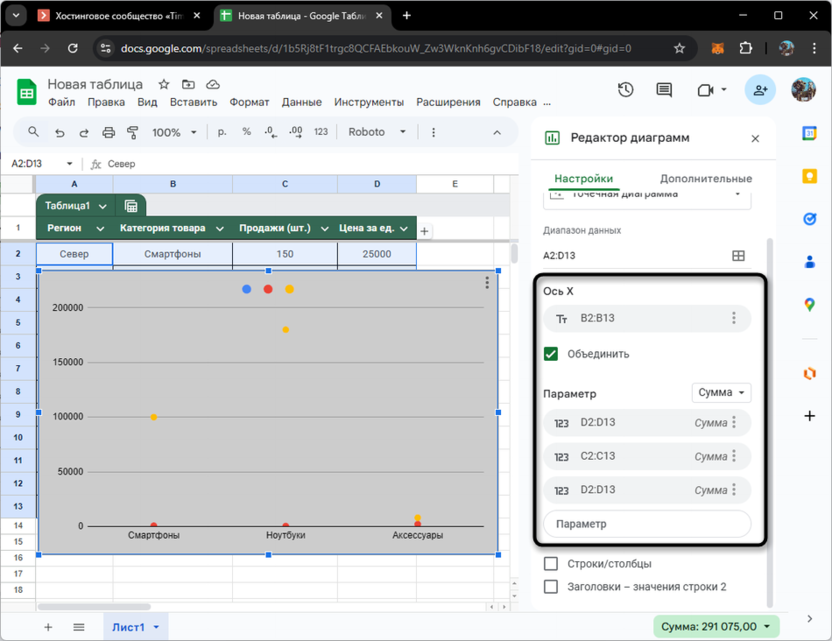832x641 pixels.
Task: Open version history clock icon
Action: tap(626, 90)
